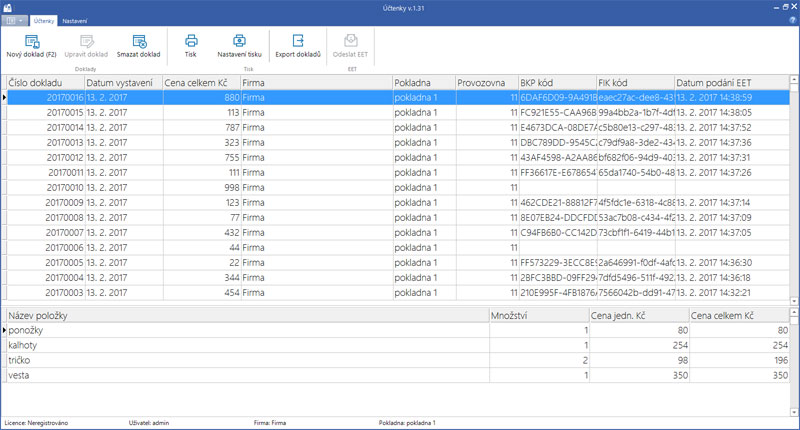Click the Nový doklad (F2) icon
This screenshot has width=800, height=430.
tap(31, 41)
